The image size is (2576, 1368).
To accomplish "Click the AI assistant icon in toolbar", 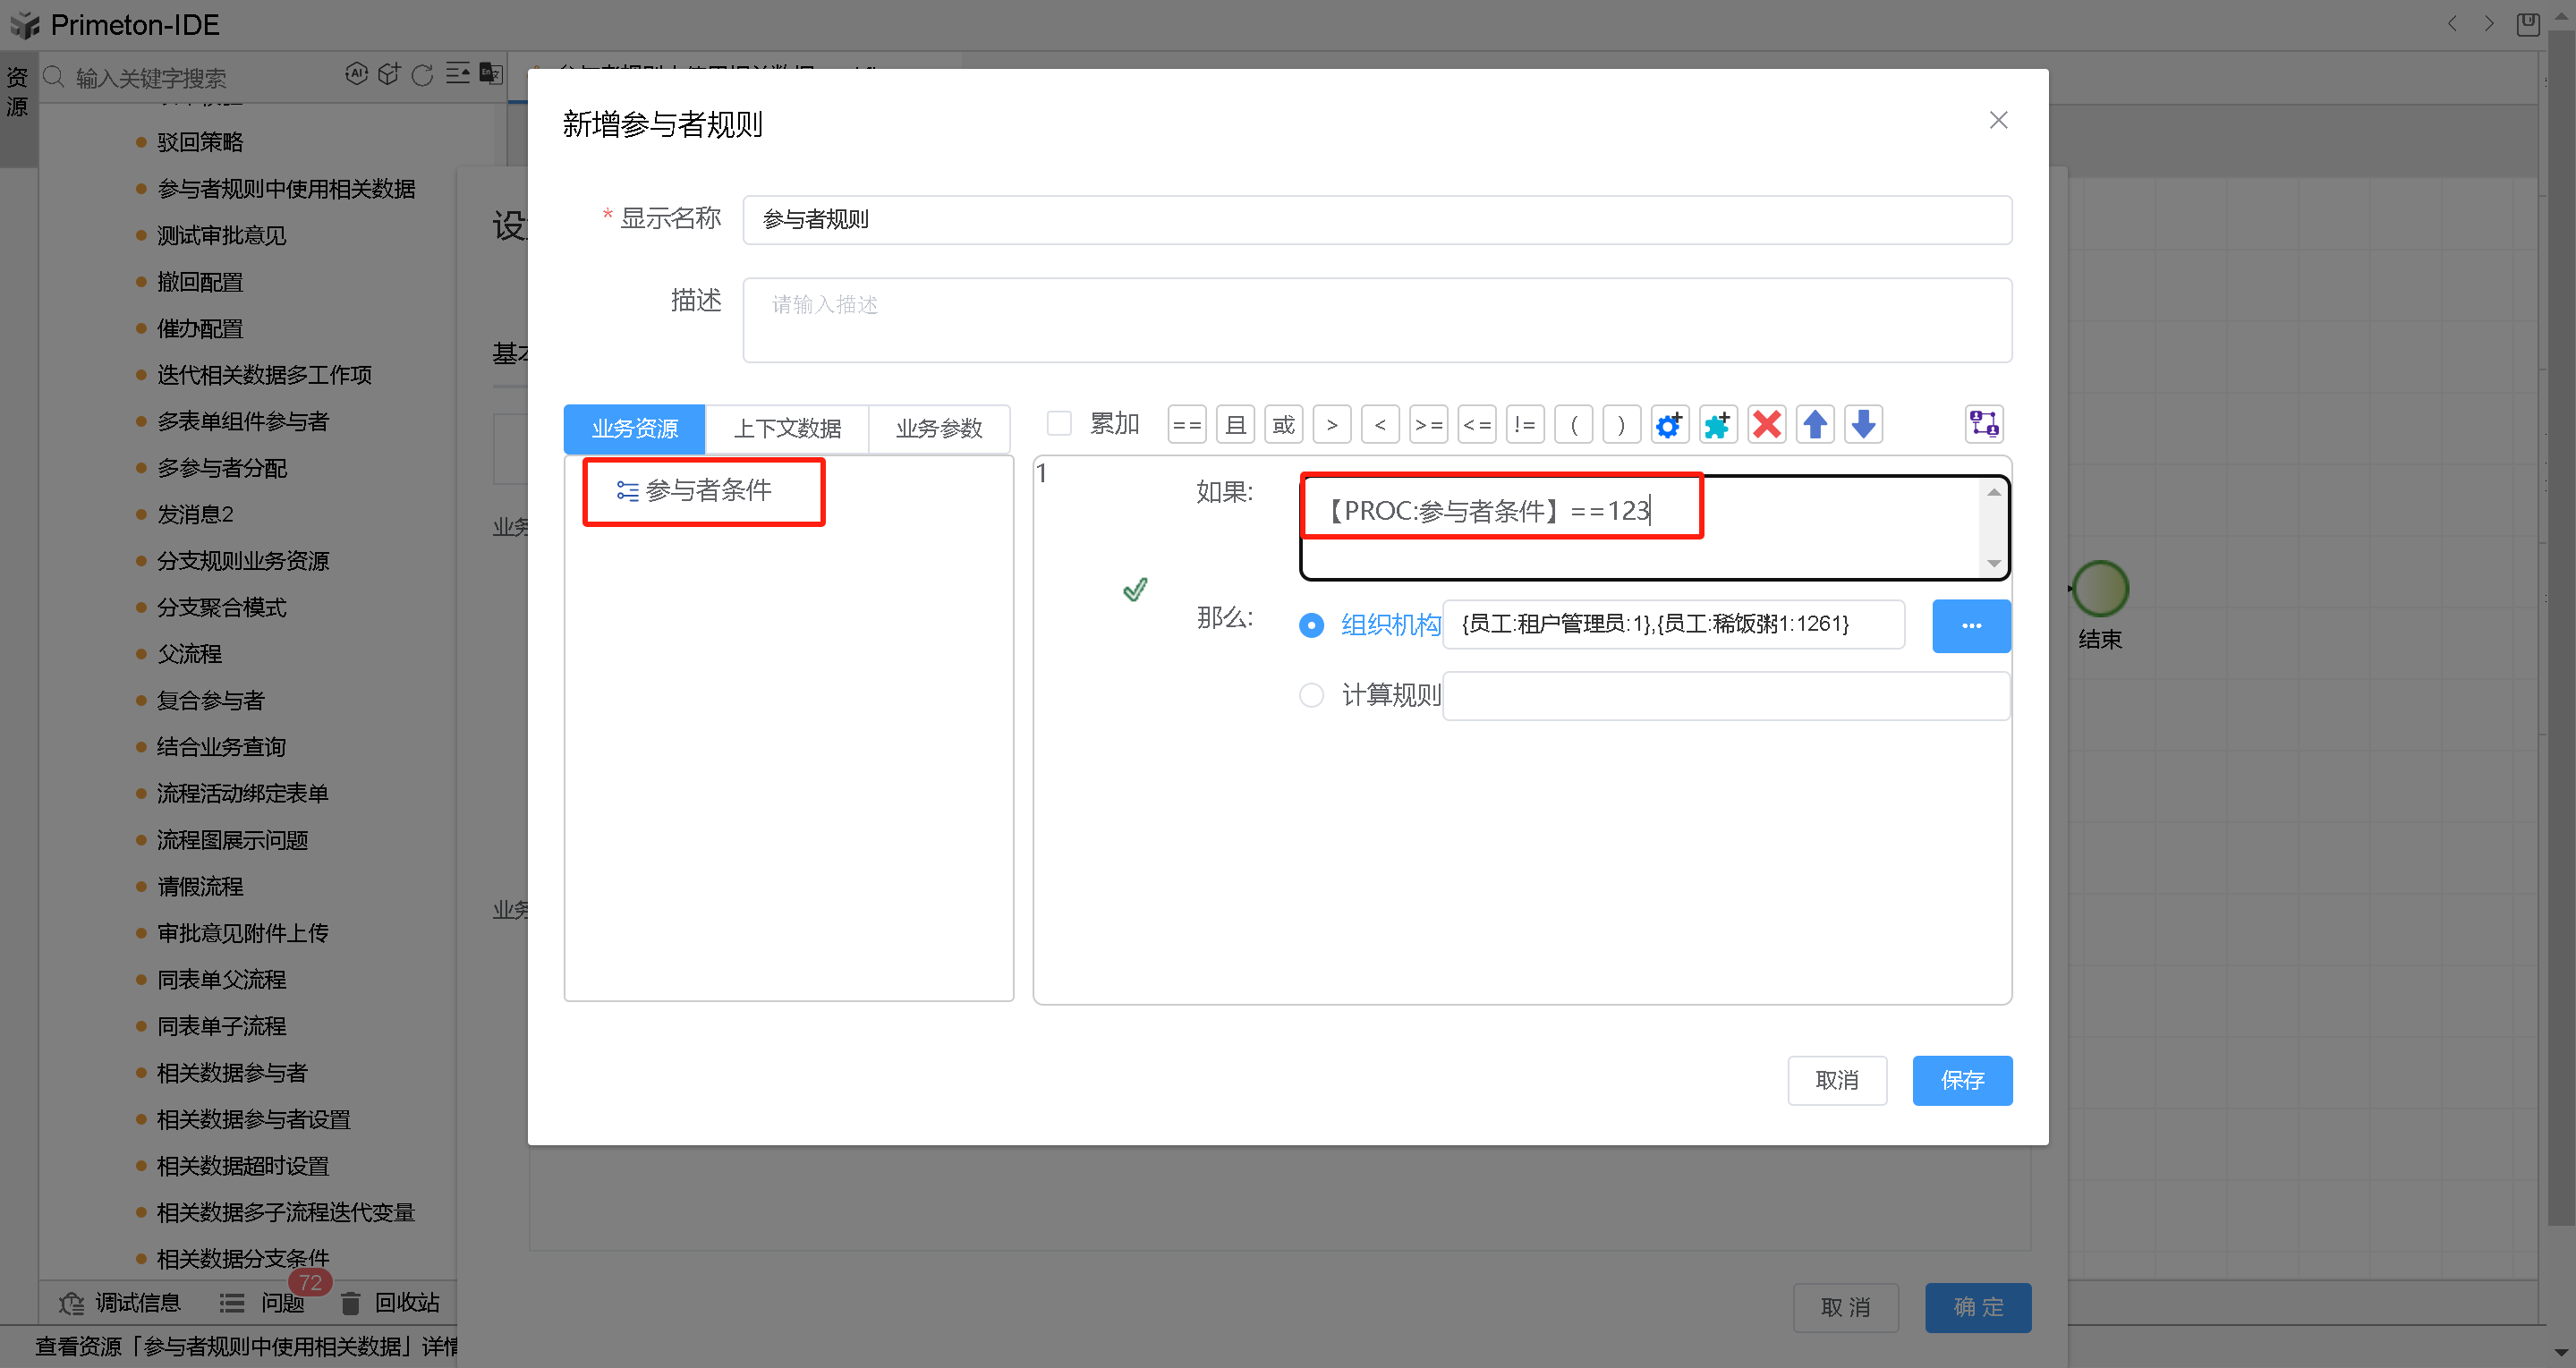I will coord(358,74).
